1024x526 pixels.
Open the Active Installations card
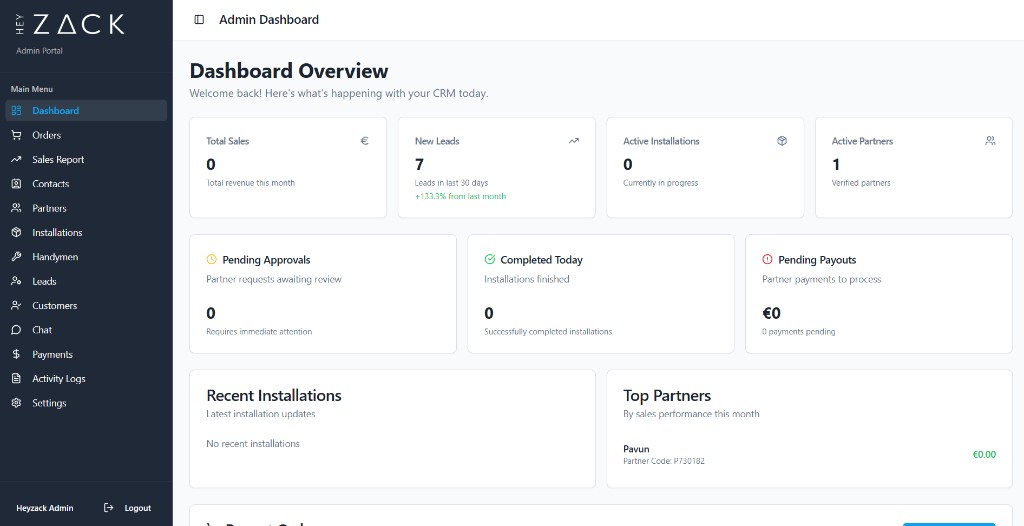pos(705,167)
